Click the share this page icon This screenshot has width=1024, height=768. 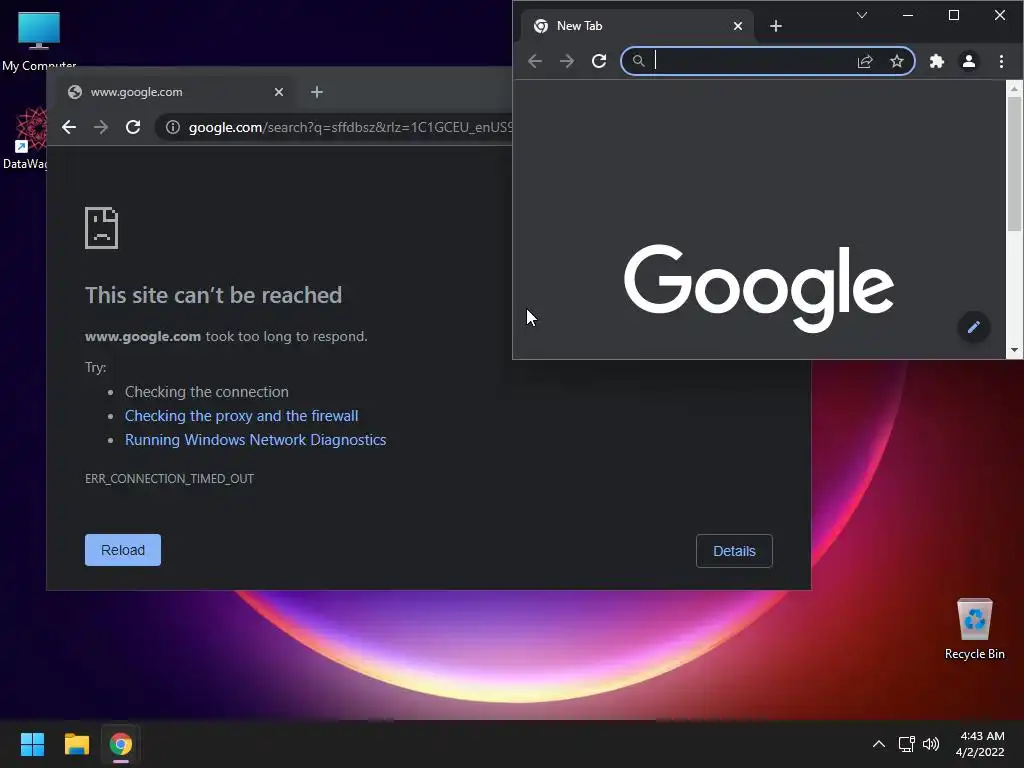[865, 61]
